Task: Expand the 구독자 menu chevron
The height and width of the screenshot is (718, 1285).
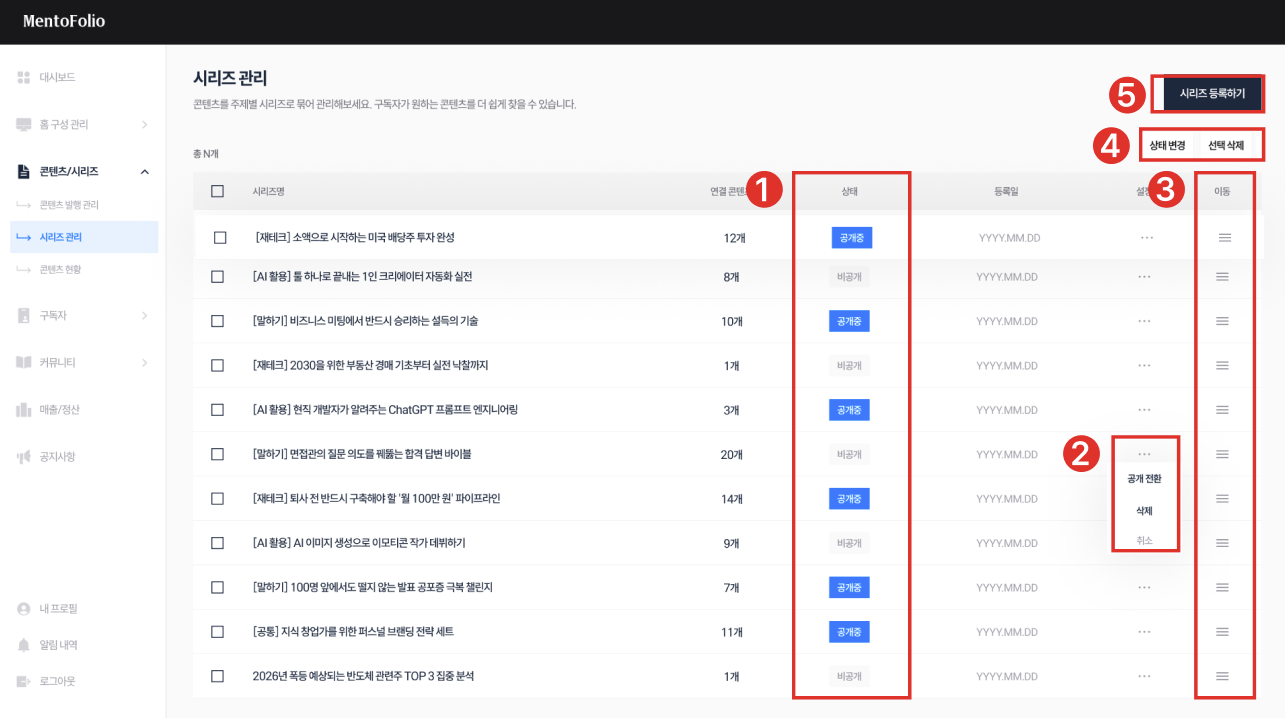Action: point(144,316)
